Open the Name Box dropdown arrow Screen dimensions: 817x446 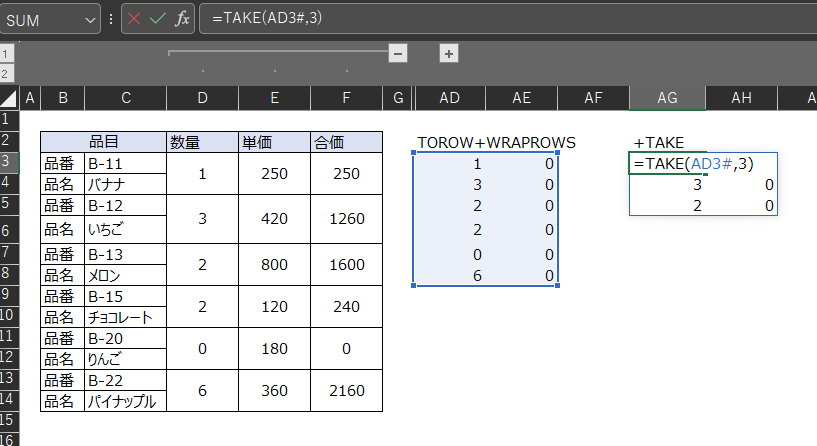pyautogui.click(x=90, y=20)
